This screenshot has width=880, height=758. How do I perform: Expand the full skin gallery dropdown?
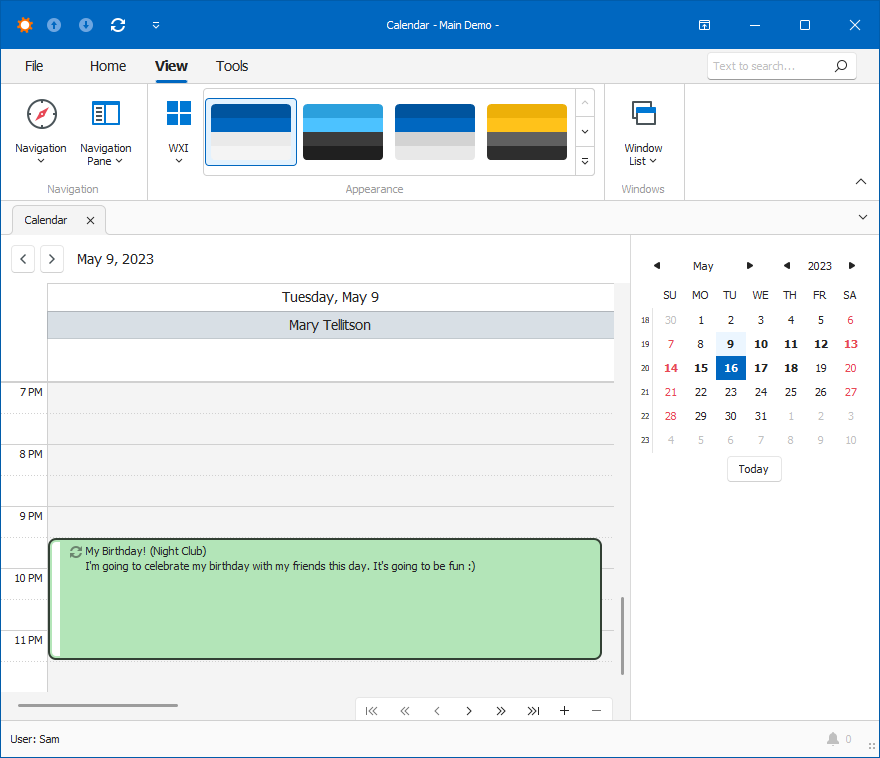pos(585,161)
